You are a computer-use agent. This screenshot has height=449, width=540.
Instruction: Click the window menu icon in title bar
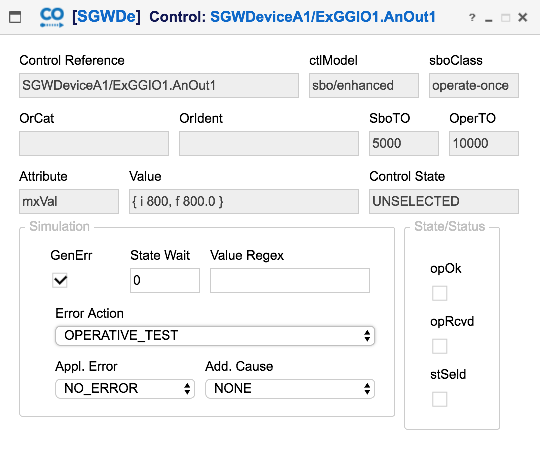(x=15, y=17)
